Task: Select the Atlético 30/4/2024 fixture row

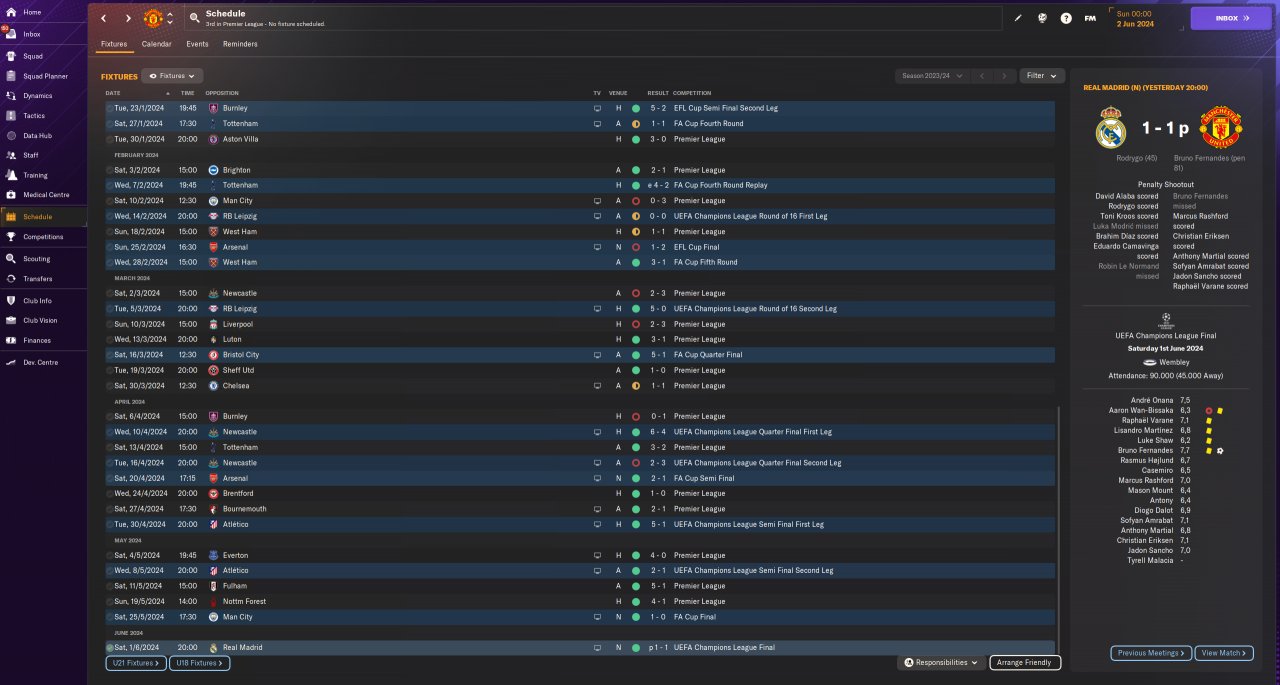Action: coord(579,524)
